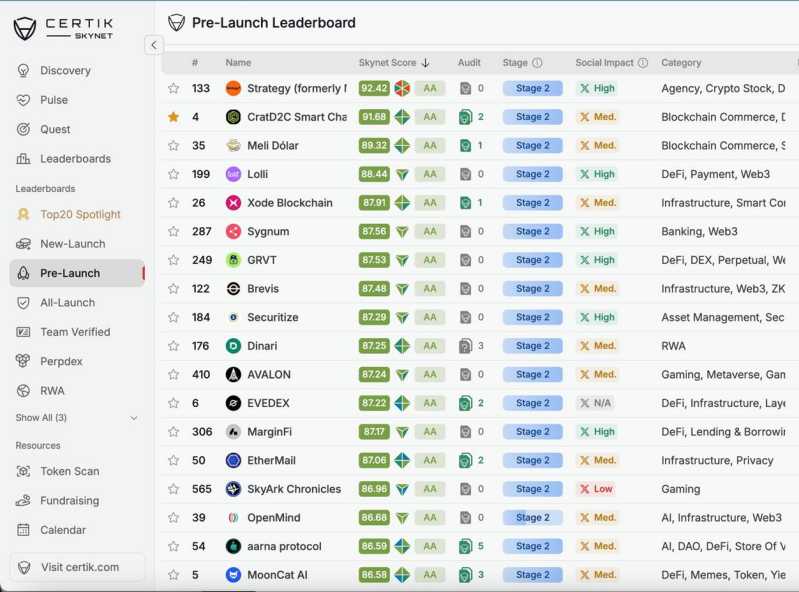Image resolution: width=799 pixels, height=592 pixels.
Task: Expand the Show All (3) list
Action: 76,418
